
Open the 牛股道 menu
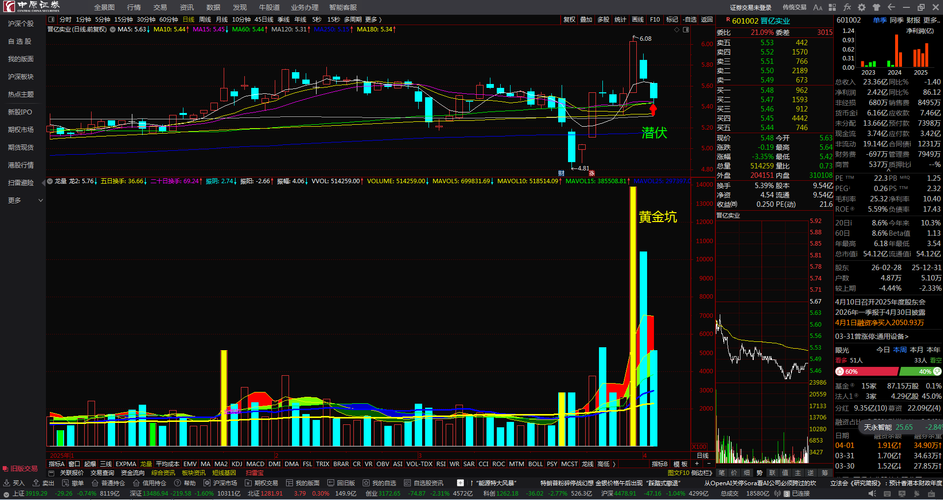pyautogui.click(x=269, y=7)
